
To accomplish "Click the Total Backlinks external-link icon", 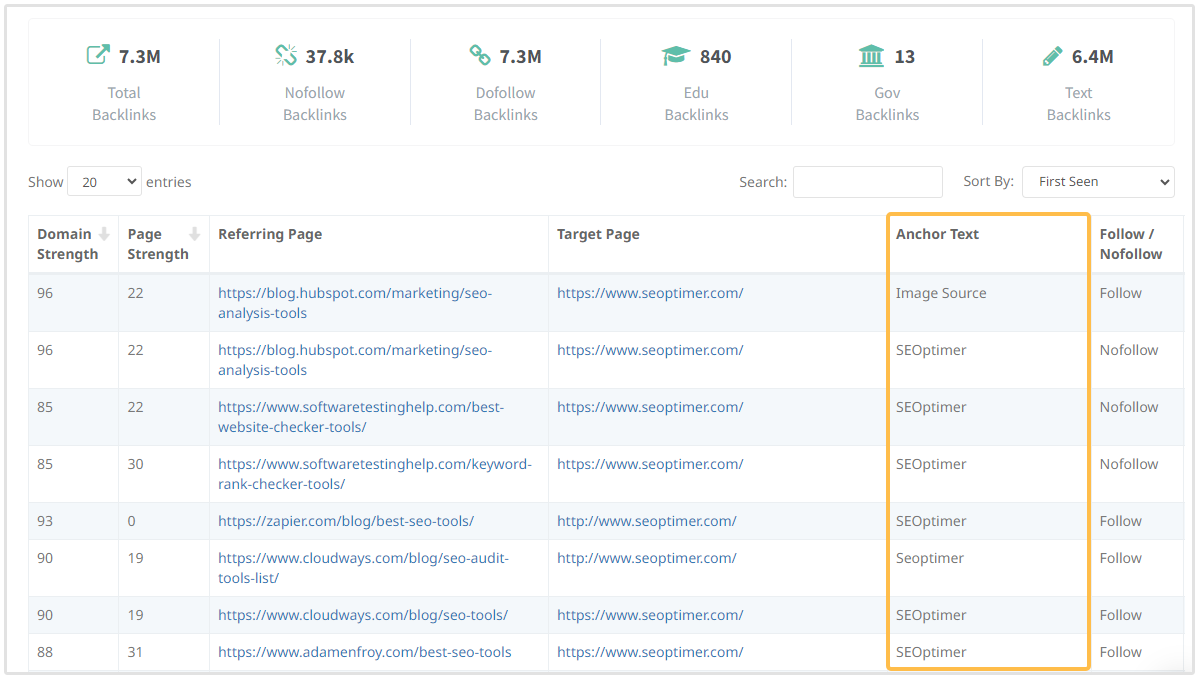I will [x=97, y=56].
